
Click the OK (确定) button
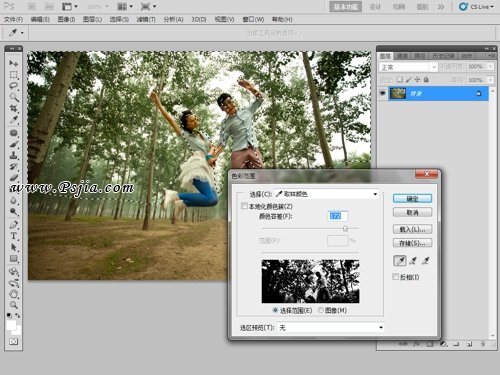[x=412, y=199]
